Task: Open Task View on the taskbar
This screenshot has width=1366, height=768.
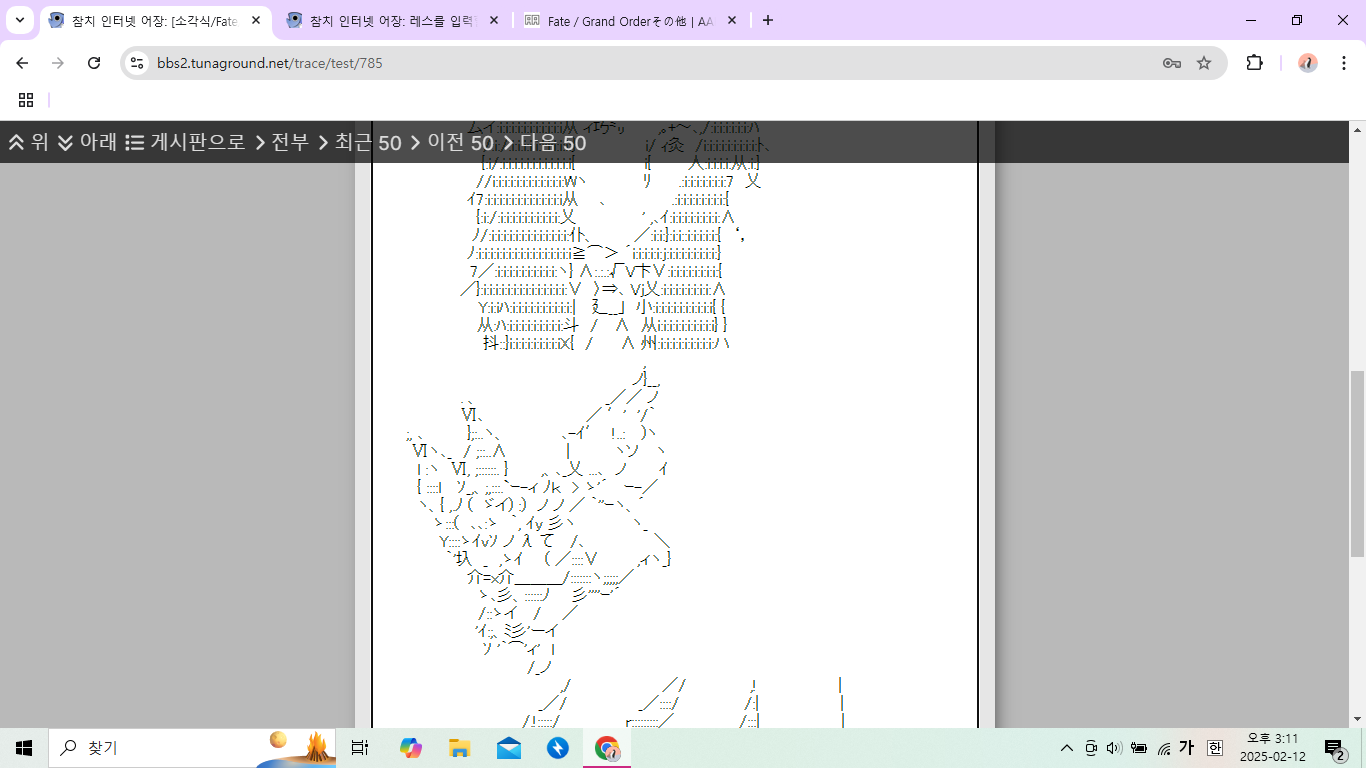Action: (x=360, y=748)
